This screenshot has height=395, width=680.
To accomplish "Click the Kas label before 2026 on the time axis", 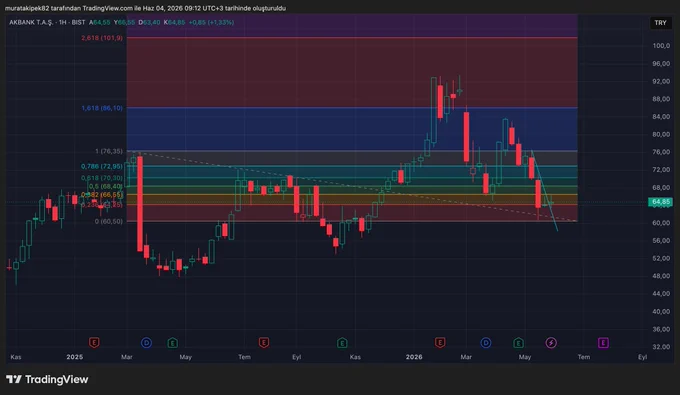I will (x=355, y=357).
